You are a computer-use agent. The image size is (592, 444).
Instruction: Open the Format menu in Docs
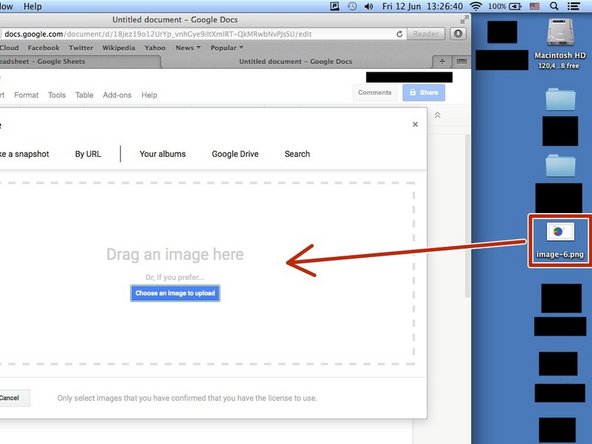point(26,95)
